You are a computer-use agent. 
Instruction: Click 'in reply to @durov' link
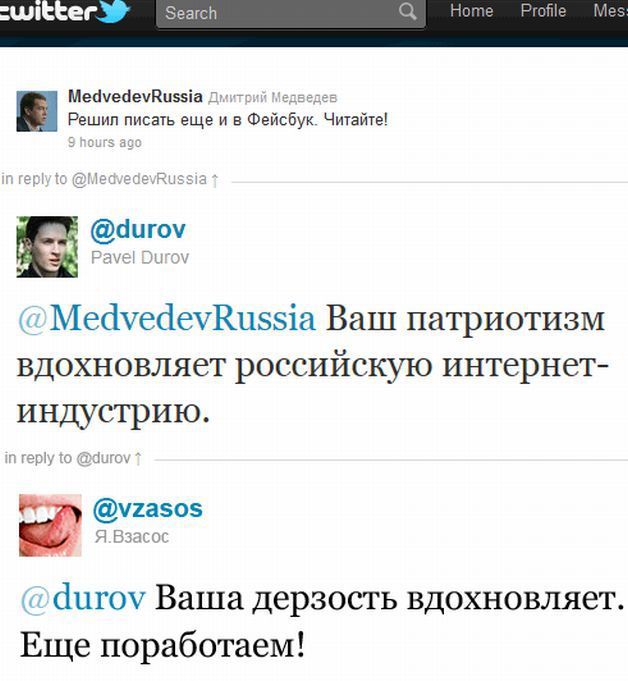pyautogui.click(x=67, y=458)
